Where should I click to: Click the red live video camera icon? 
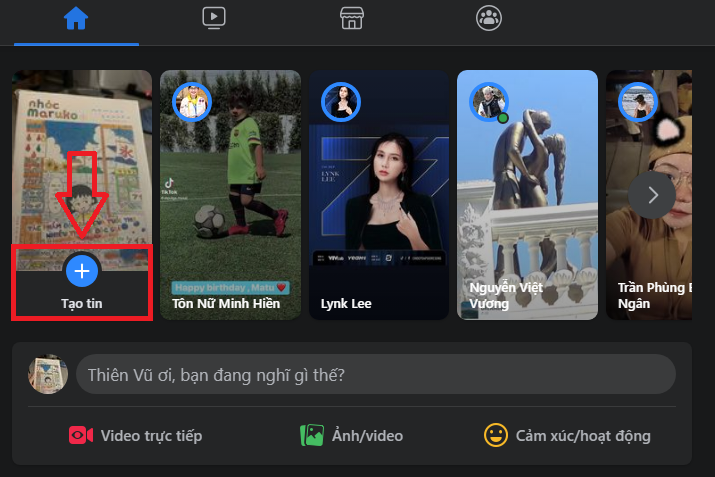pyautogui.click(x=81, y=436)
